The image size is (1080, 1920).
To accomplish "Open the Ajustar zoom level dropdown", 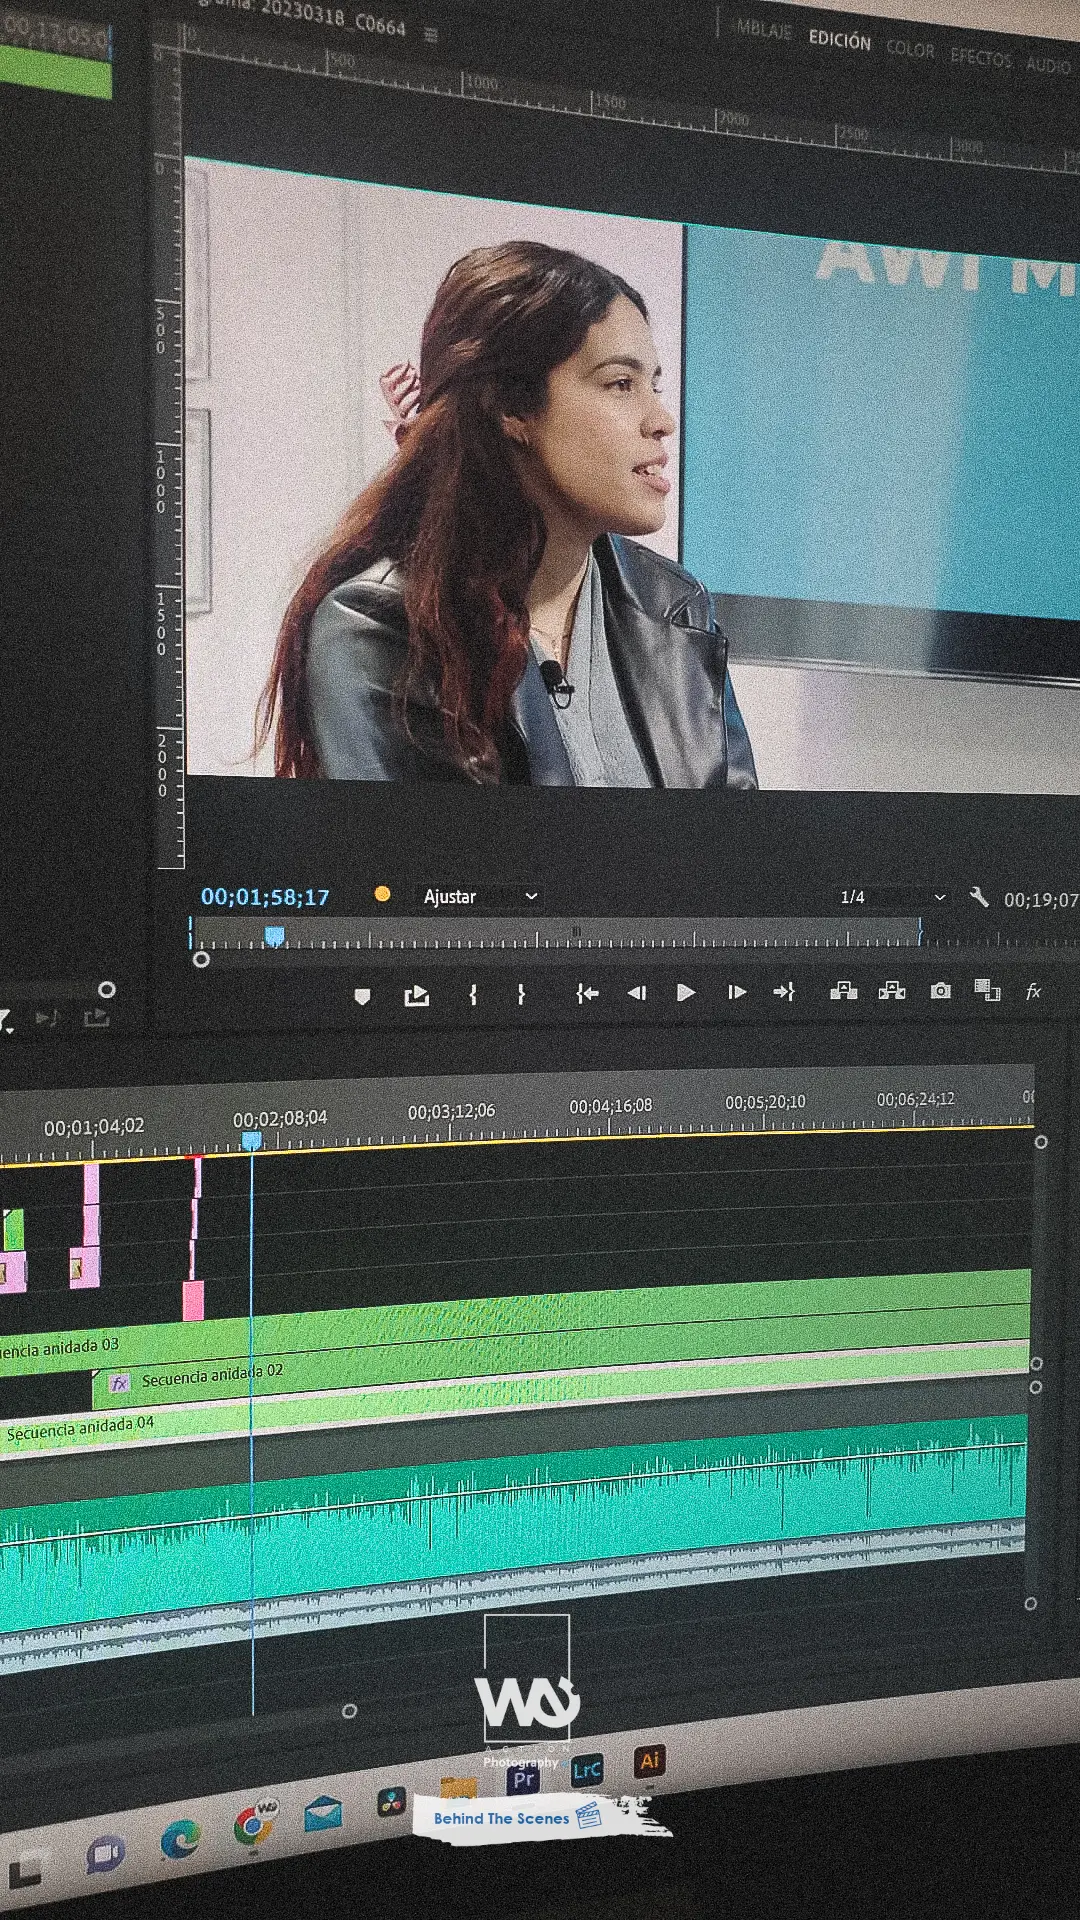I will point(481,896).
